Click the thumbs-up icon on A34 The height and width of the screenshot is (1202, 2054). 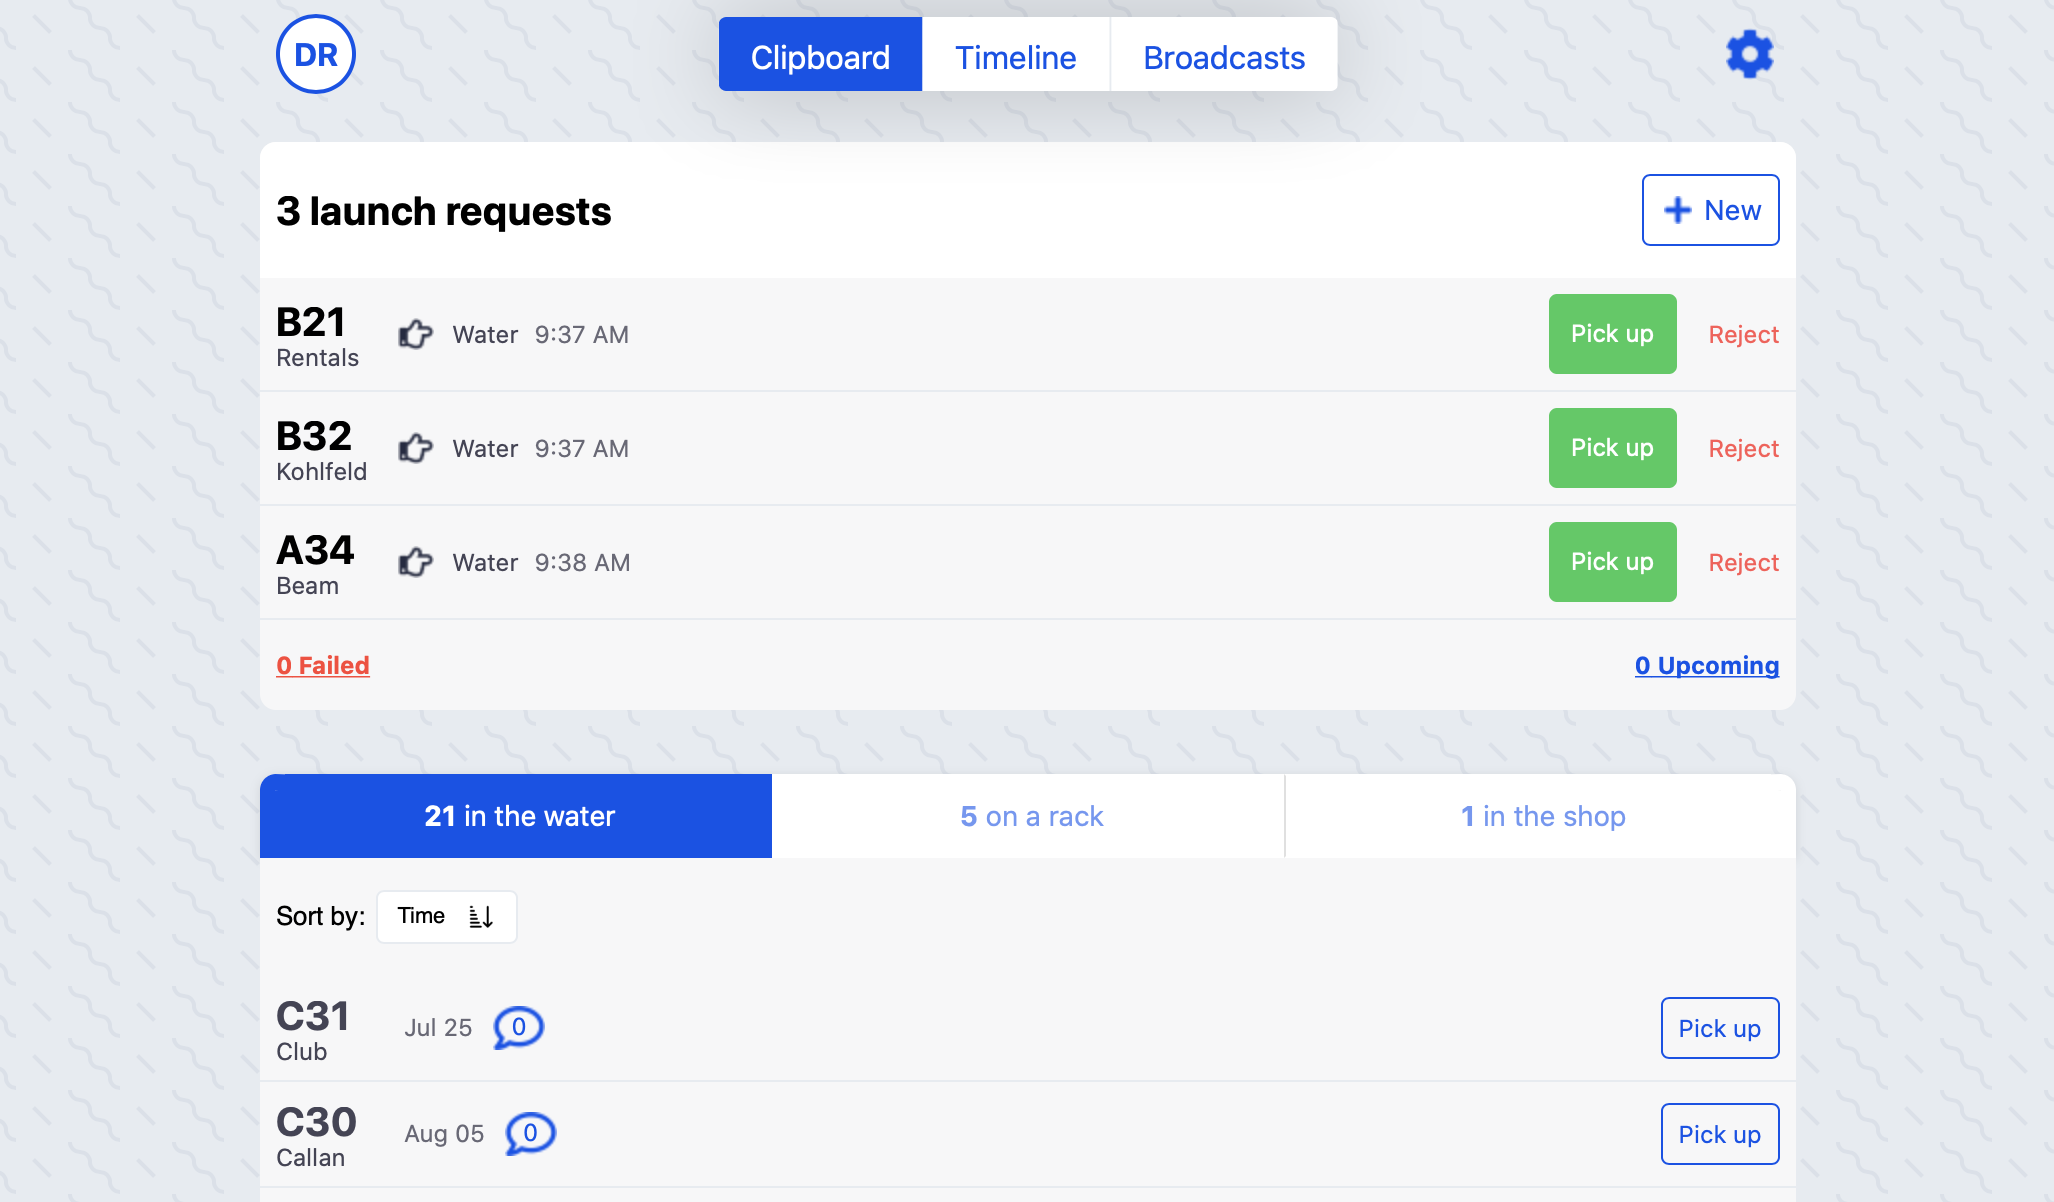tap(416, 561)
